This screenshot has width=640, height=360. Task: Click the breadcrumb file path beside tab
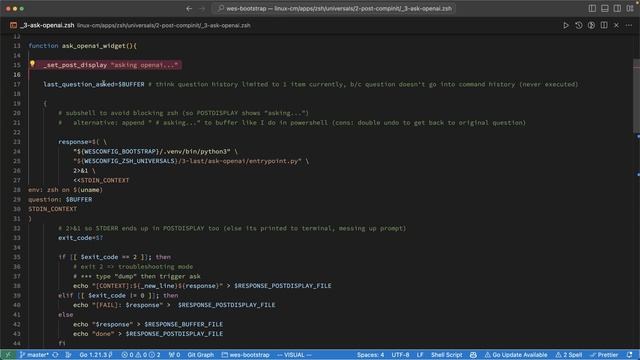(164, 25)
